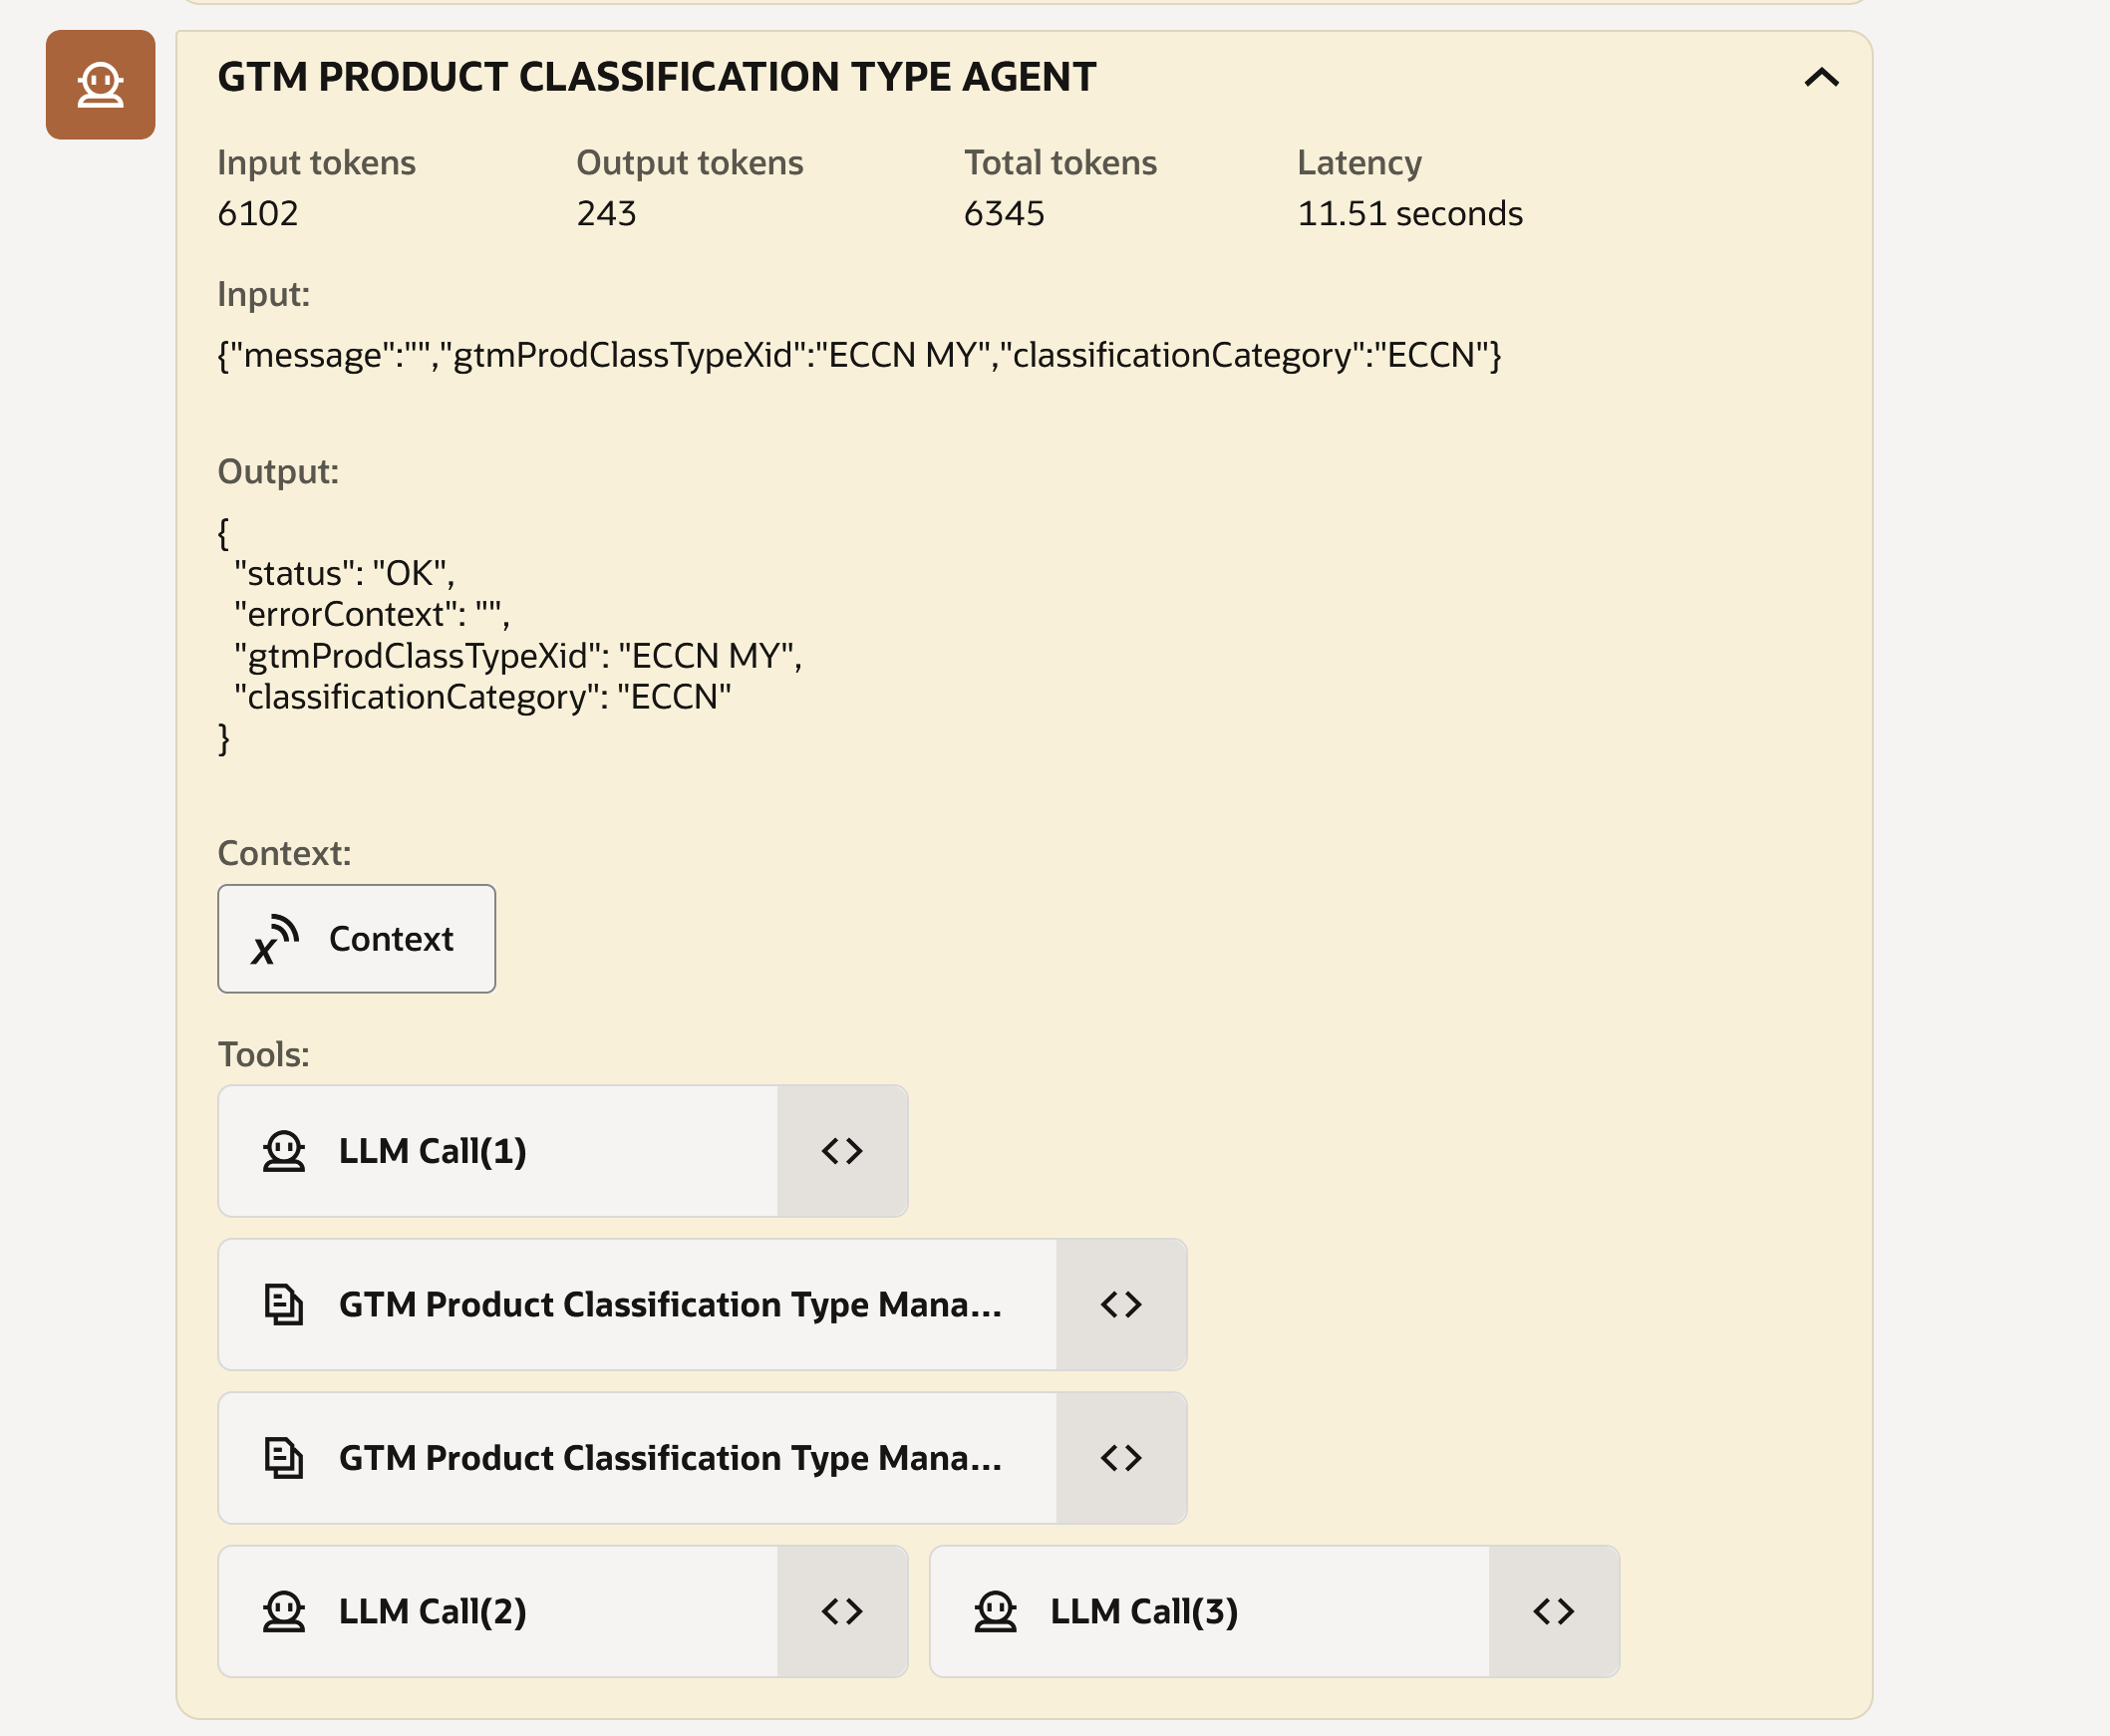Open the LLM Call(3) tool entry
The image size is (2110, 1736).
coord(1210,1611)
